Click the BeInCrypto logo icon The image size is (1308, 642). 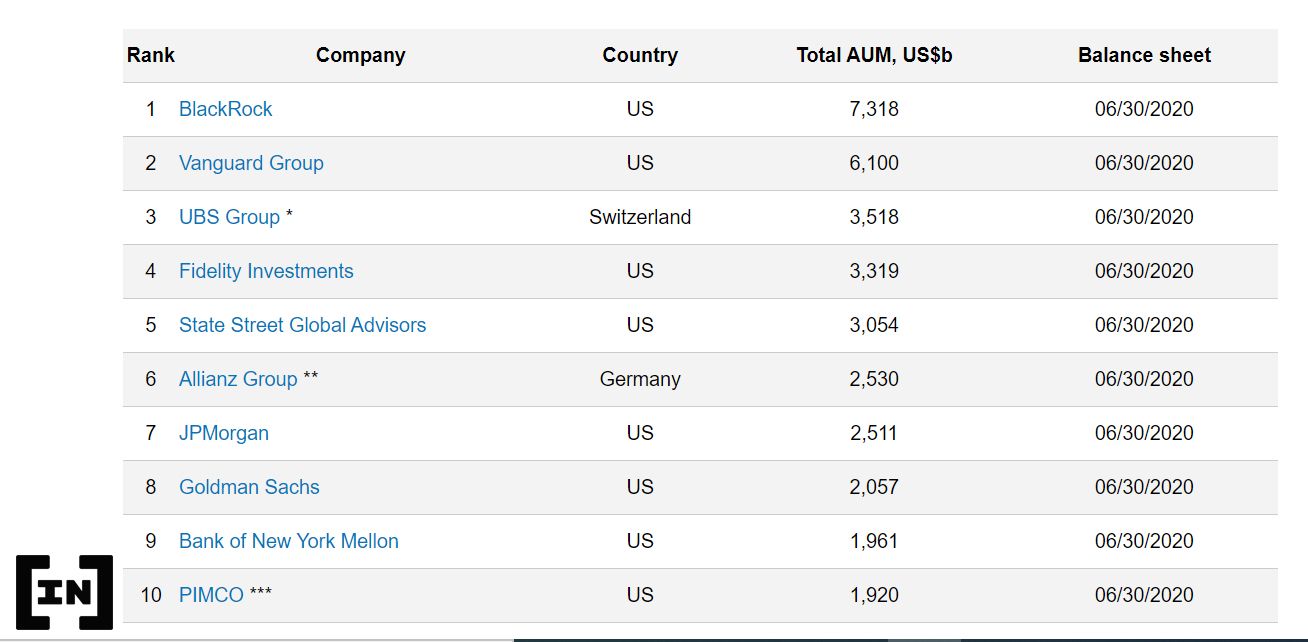pyautogui.click(x=64, y=592)
